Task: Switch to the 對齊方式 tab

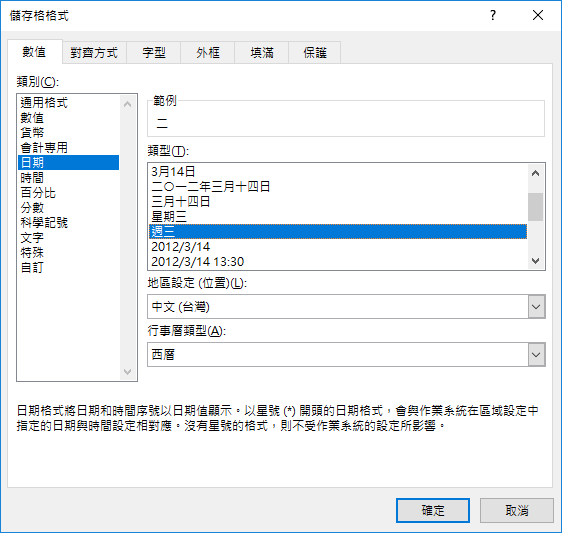Action: 94,53
